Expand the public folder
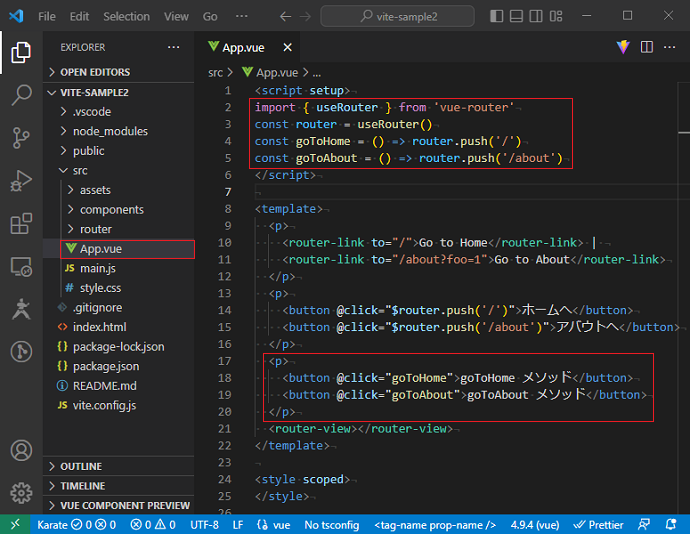 click(119, 151)
